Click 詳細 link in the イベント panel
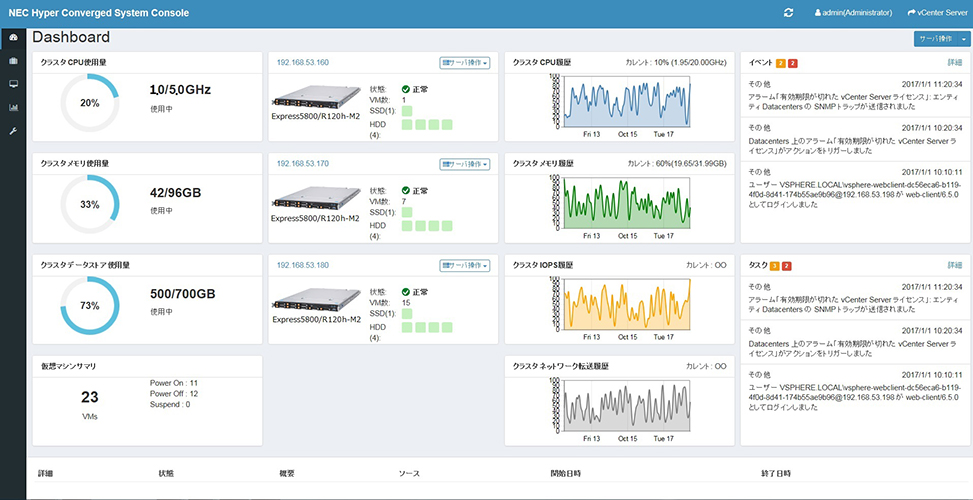This screenshot has width=973, height=500. point(955,64)
